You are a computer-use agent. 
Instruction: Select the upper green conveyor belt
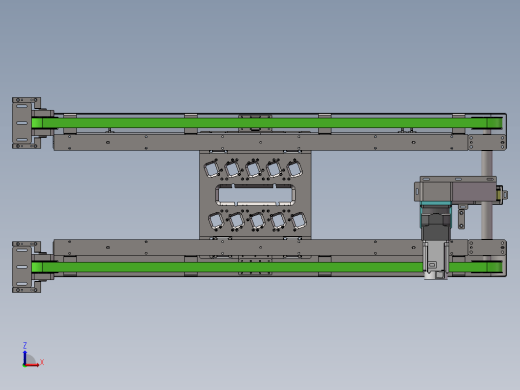pos(267,123)
